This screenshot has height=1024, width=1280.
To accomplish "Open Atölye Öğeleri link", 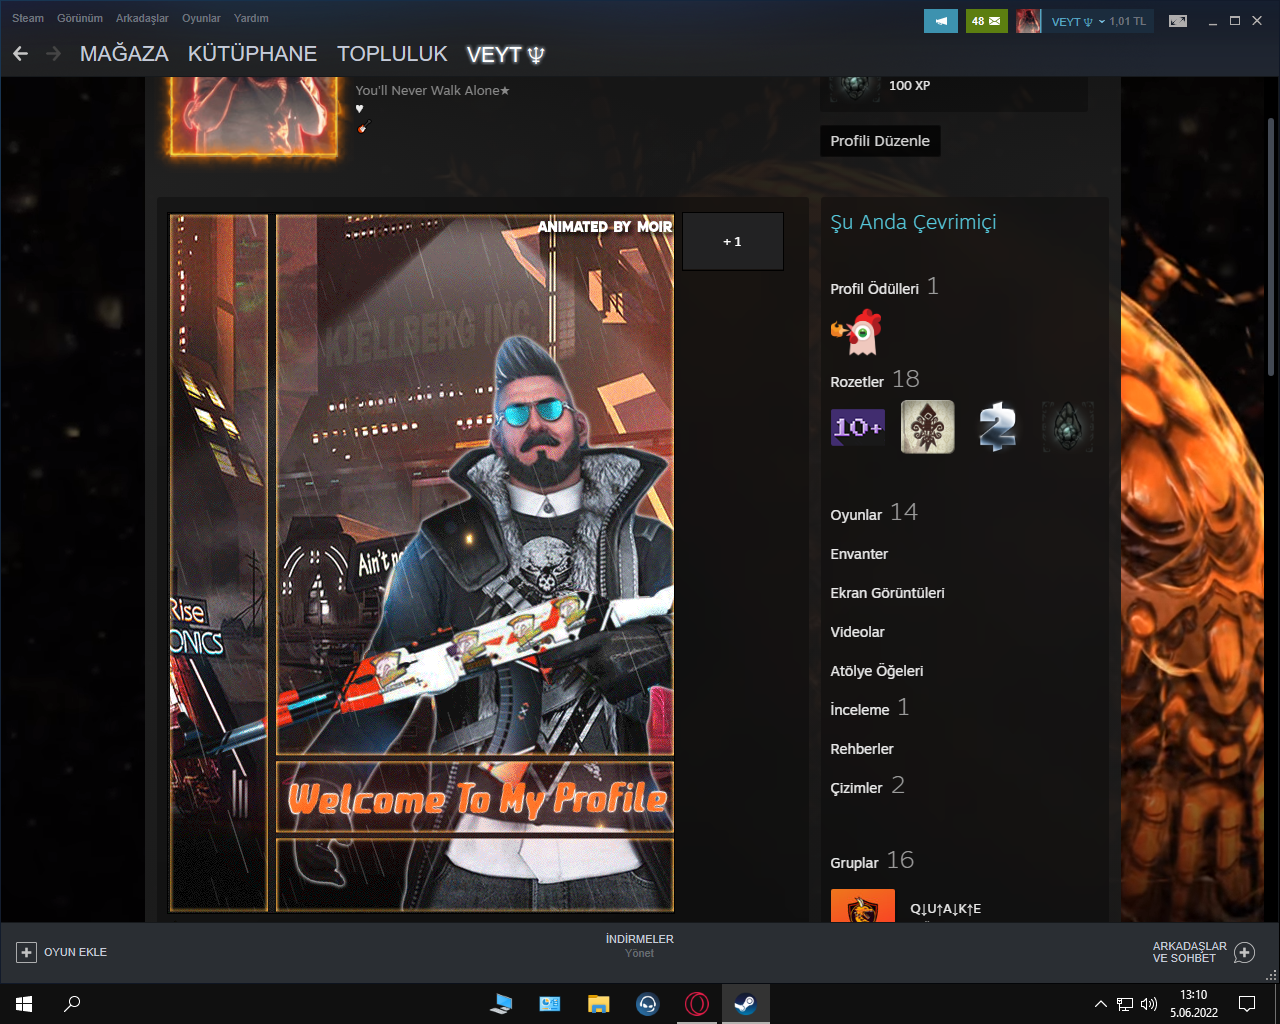I will 876,671.
